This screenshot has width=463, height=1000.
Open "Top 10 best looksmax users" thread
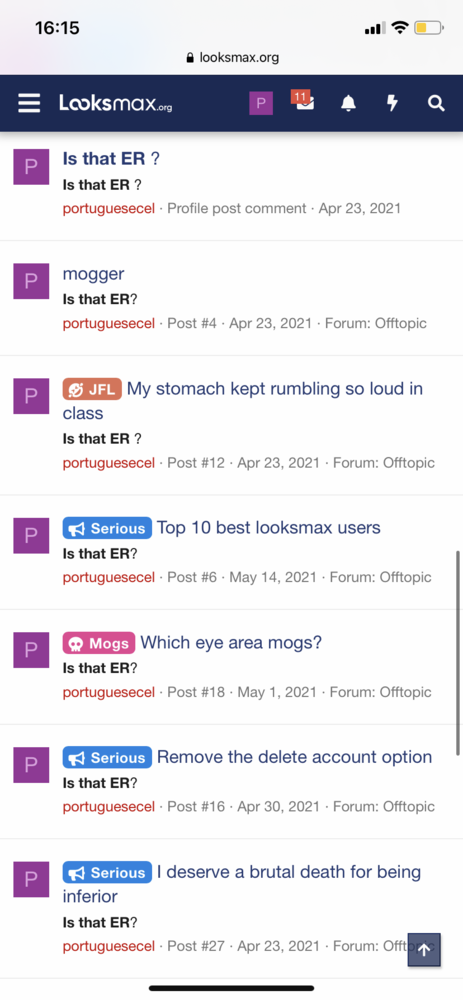coord(268,528)
